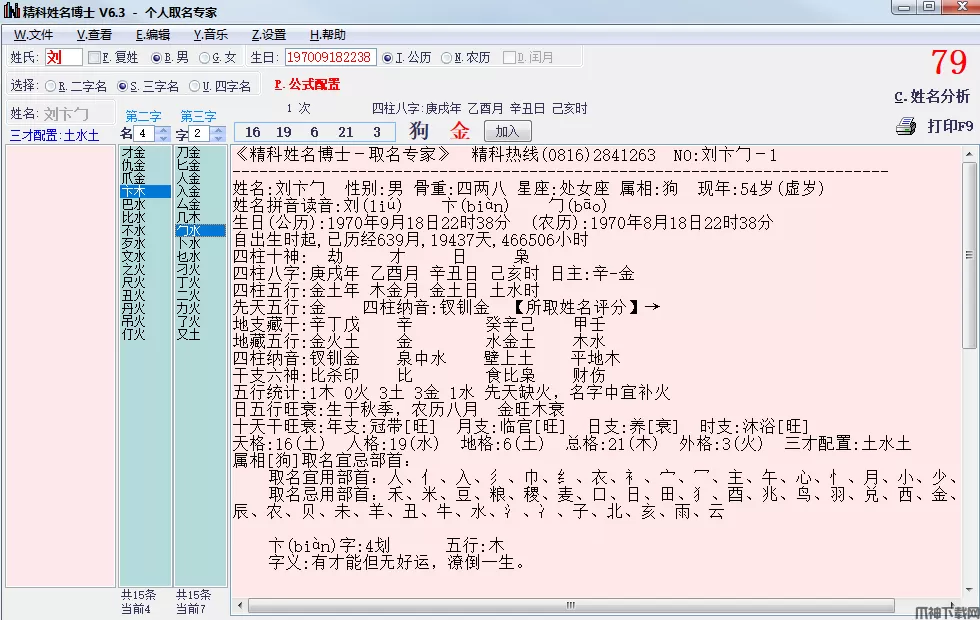Select 四字名 four-character name option
Screen dimensions: 980x620
(195, 86)
